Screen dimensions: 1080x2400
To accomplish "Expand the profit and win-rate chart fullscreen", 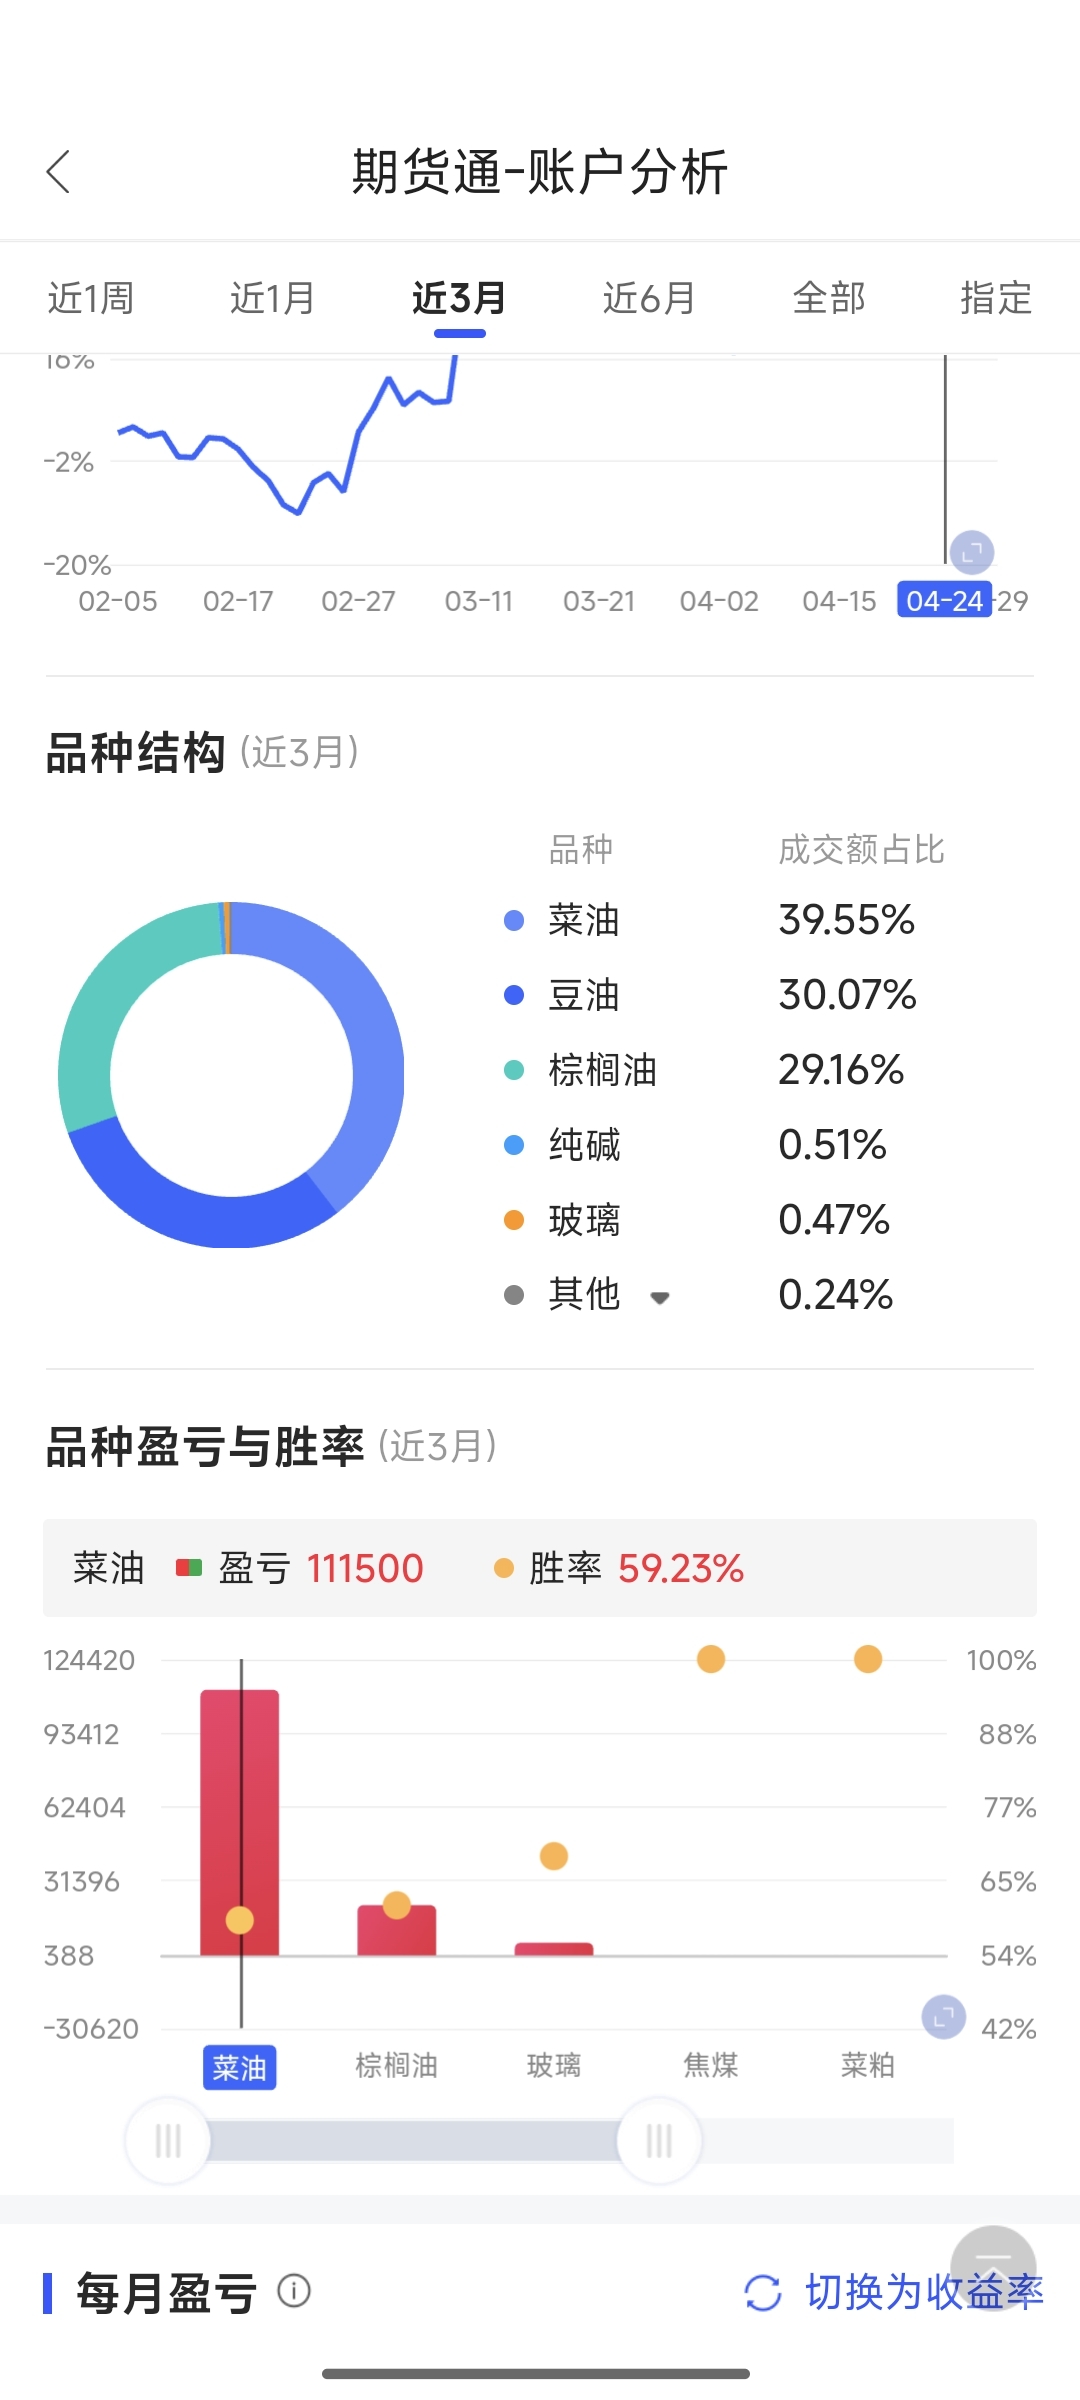I will 943,2017.
